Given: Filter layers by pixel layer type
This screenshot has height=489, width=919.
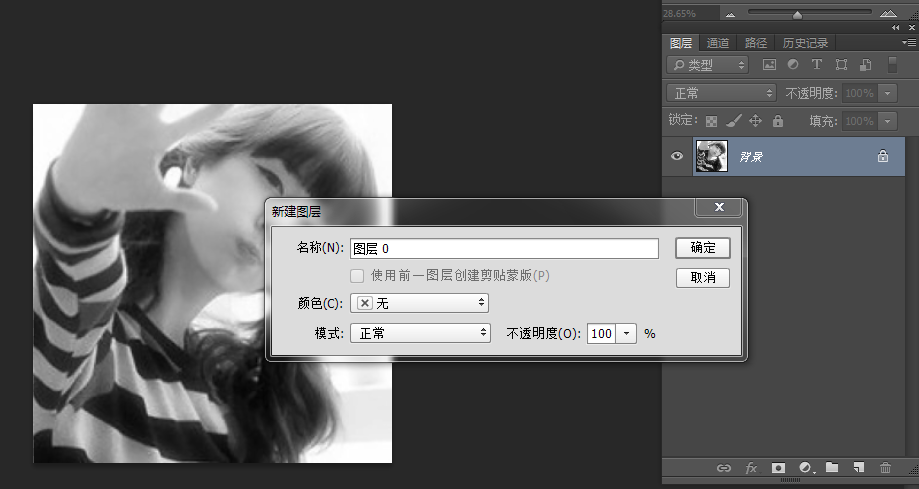Looking at the screenshot, I should coord(769,65).
